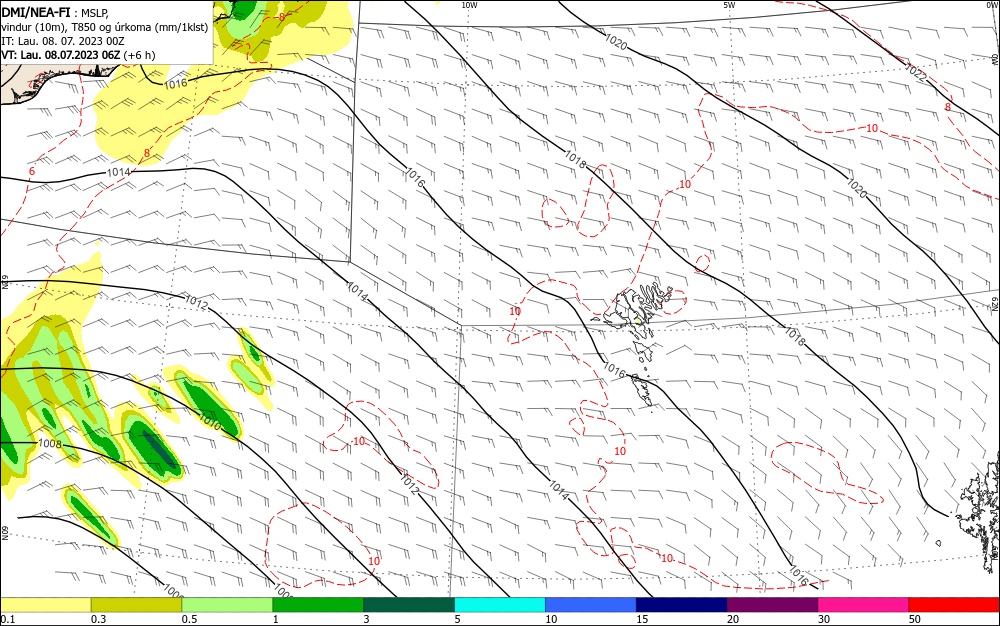Image resolution: width=1000 pixels, height=626 pixels.
Task: Click the '10W' longitude label
Action: tap(469, 5)
